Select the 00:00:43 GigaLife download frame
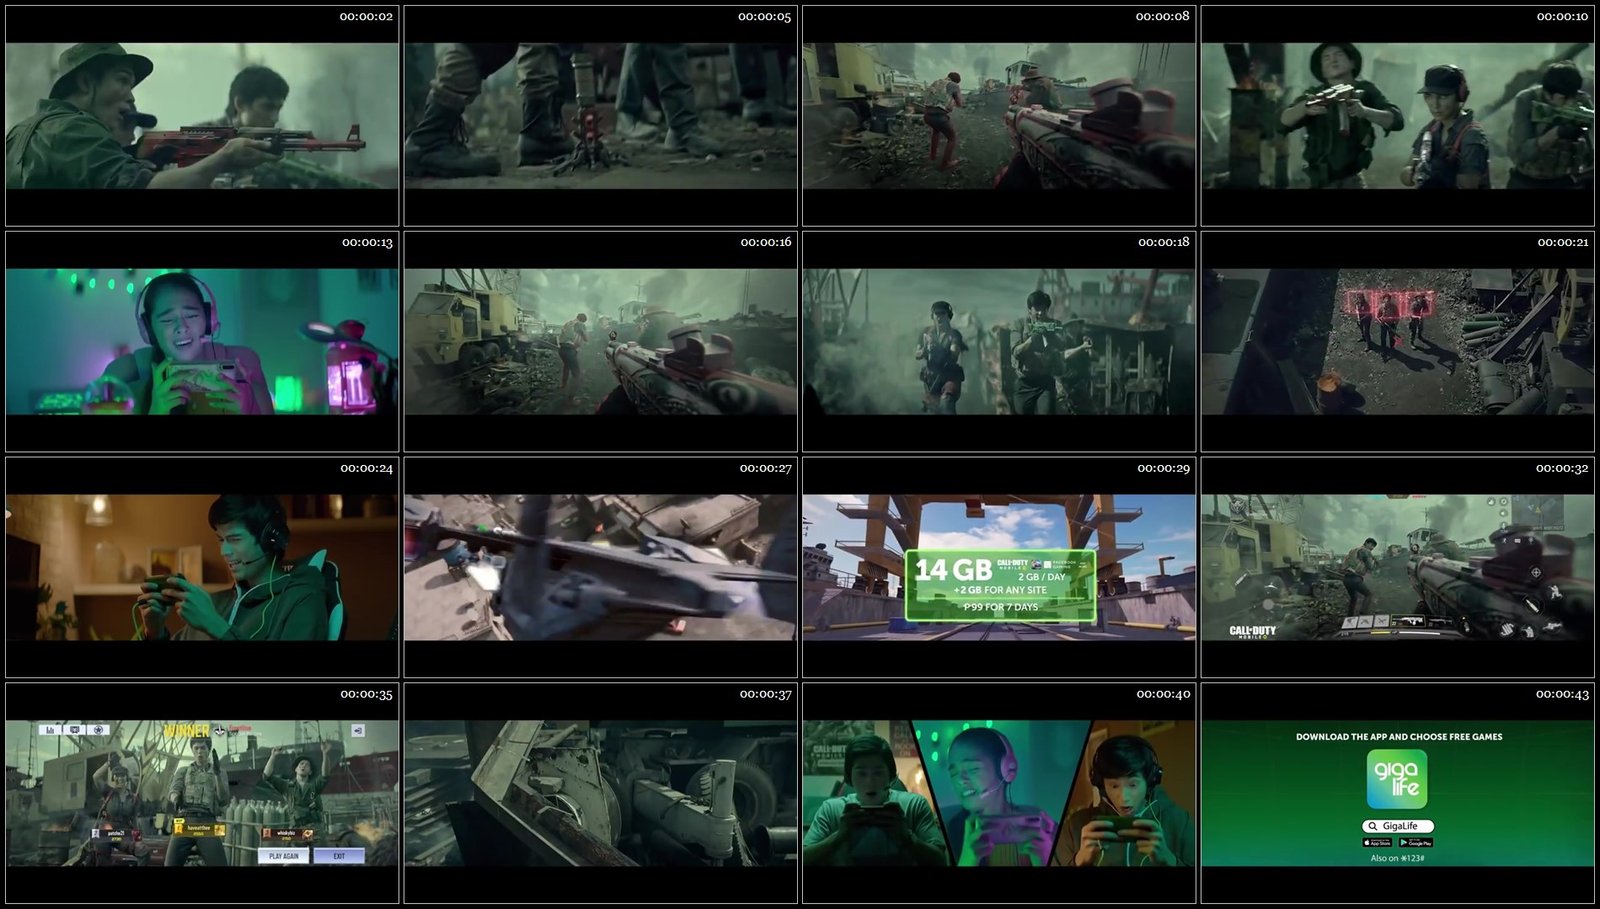The height and width of the screenshot is (909, 1600). [x=1398, y=794]
